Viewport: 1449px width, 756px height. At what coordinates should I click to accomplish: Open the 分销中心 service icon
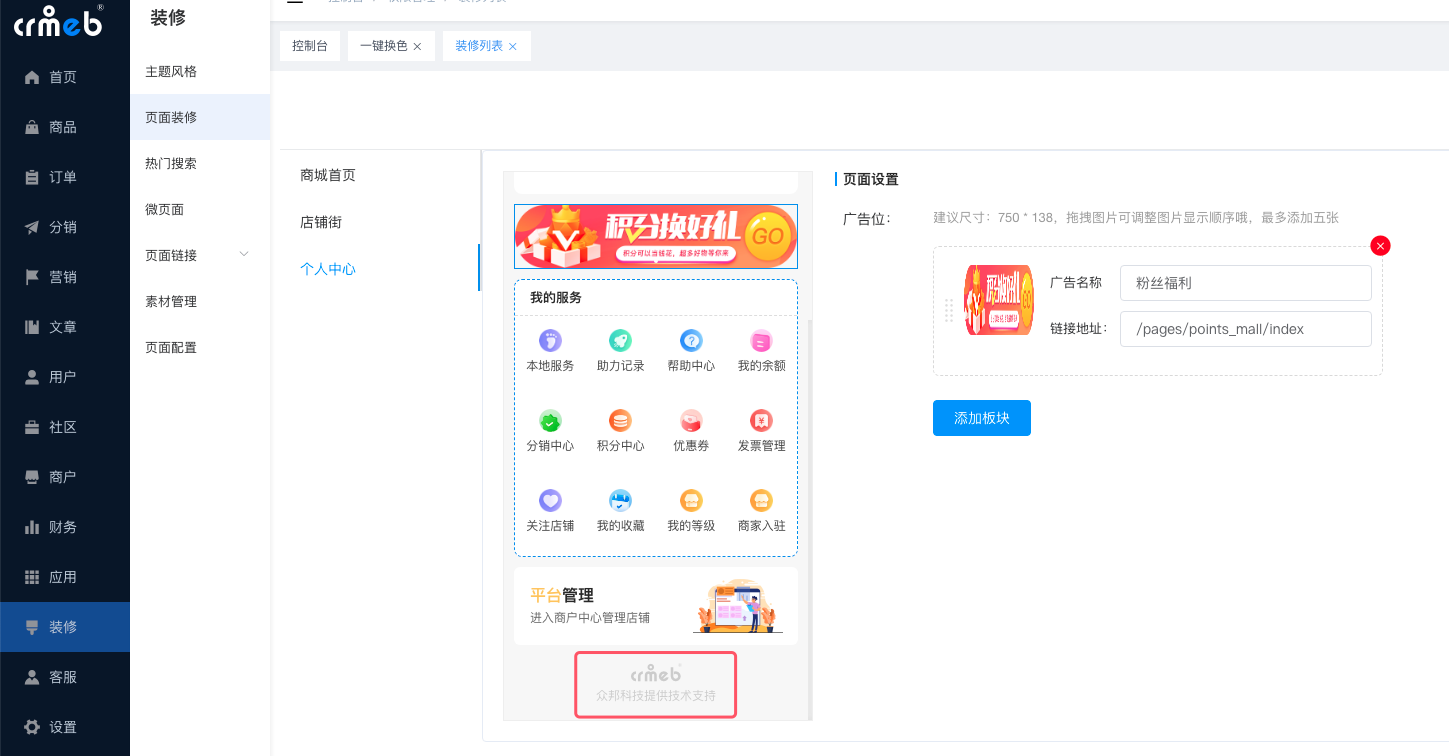(x=550, y=421)
